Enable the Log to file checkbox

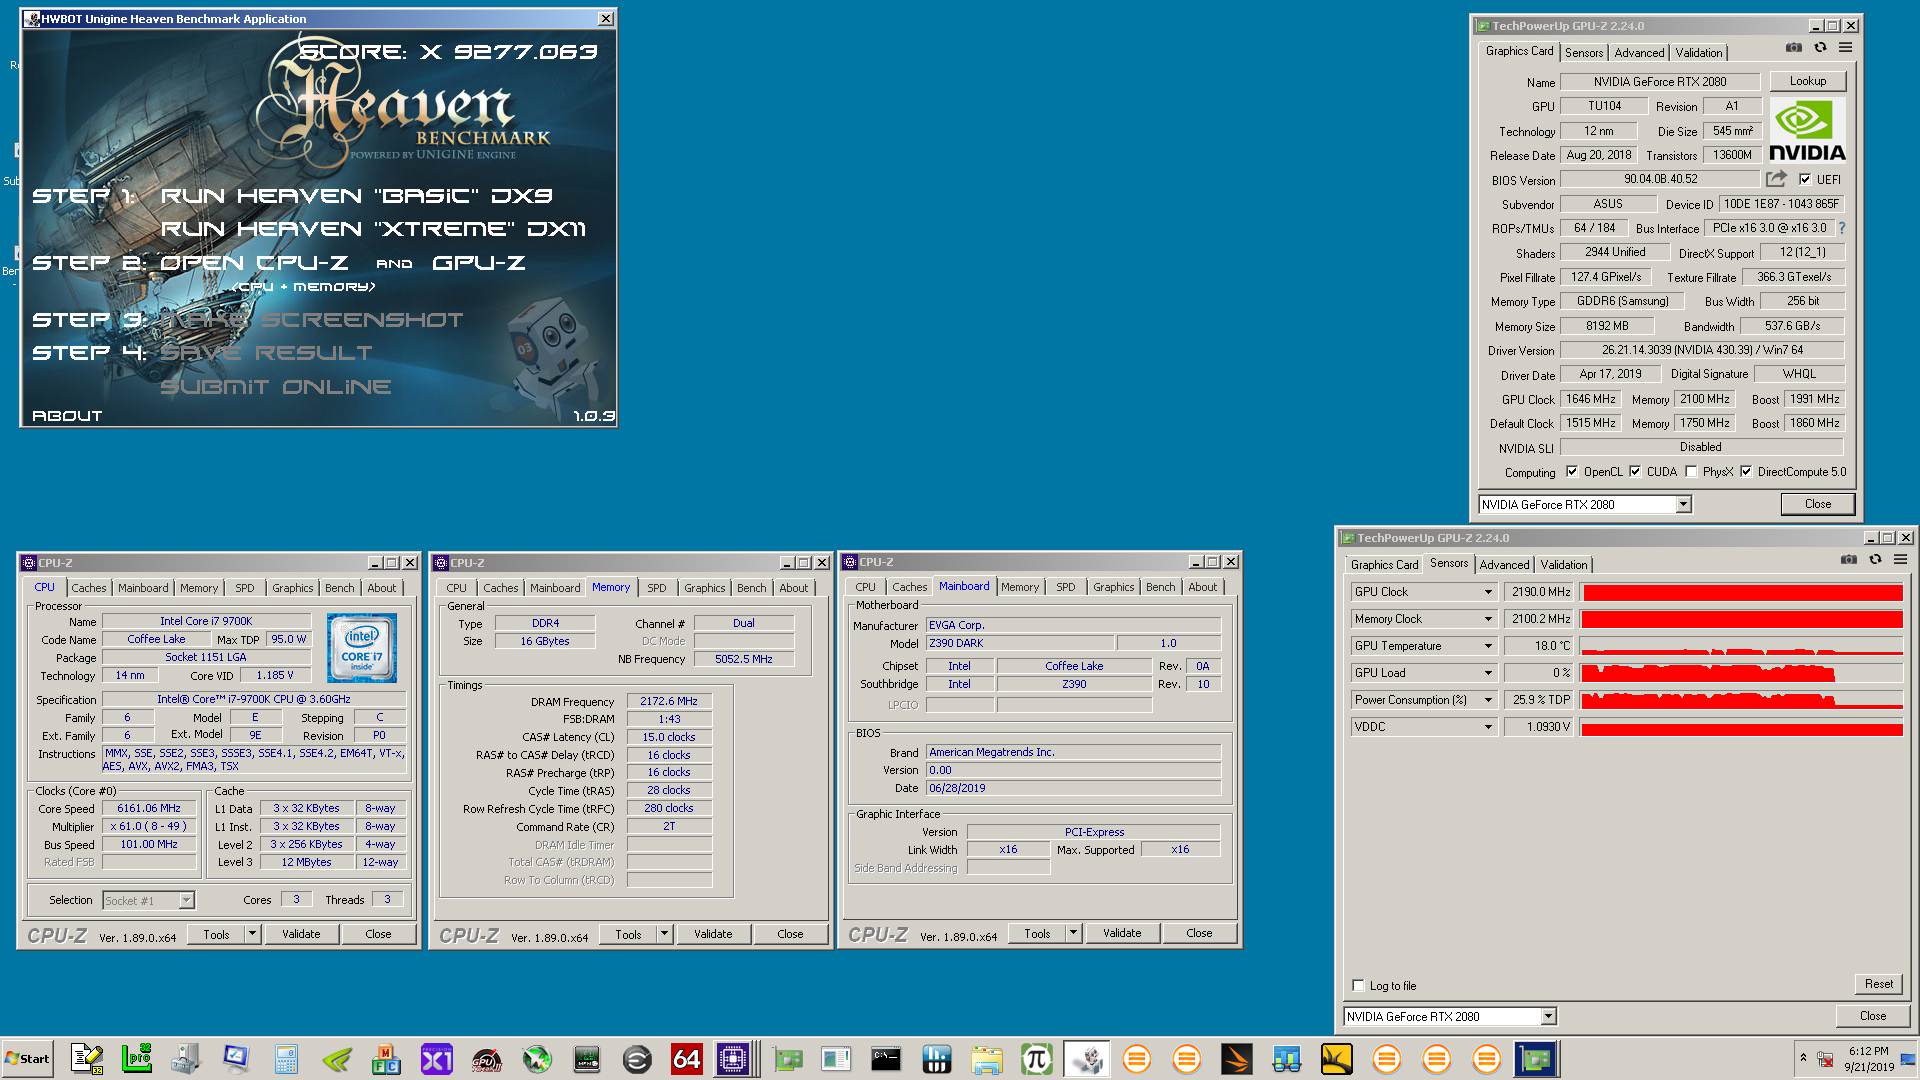click(1358, 985)
